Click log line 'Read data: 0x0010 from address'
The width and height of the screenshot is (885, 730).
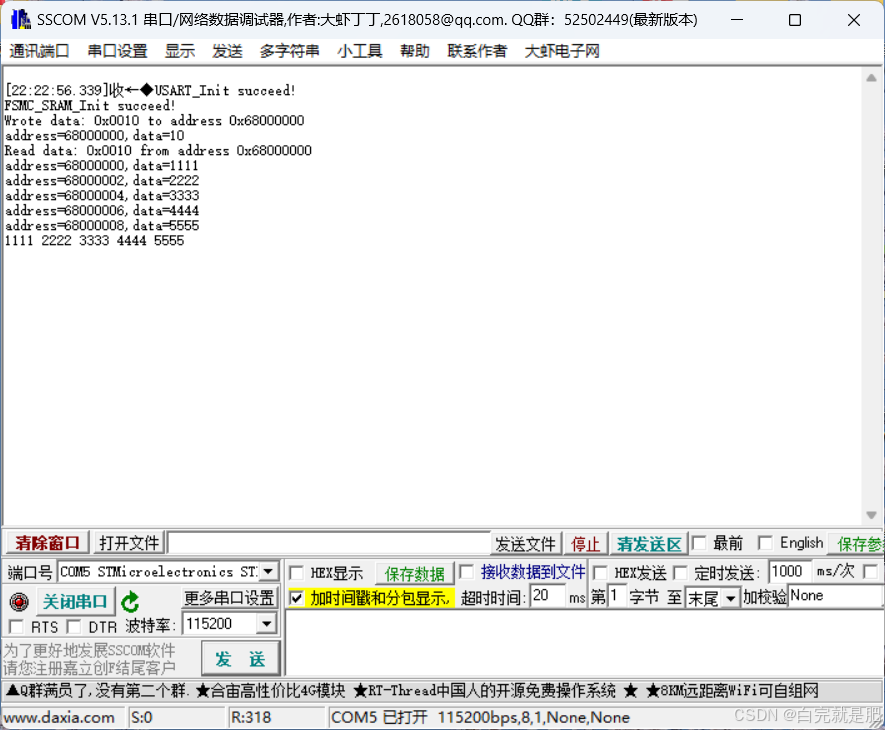coord(158,151)
